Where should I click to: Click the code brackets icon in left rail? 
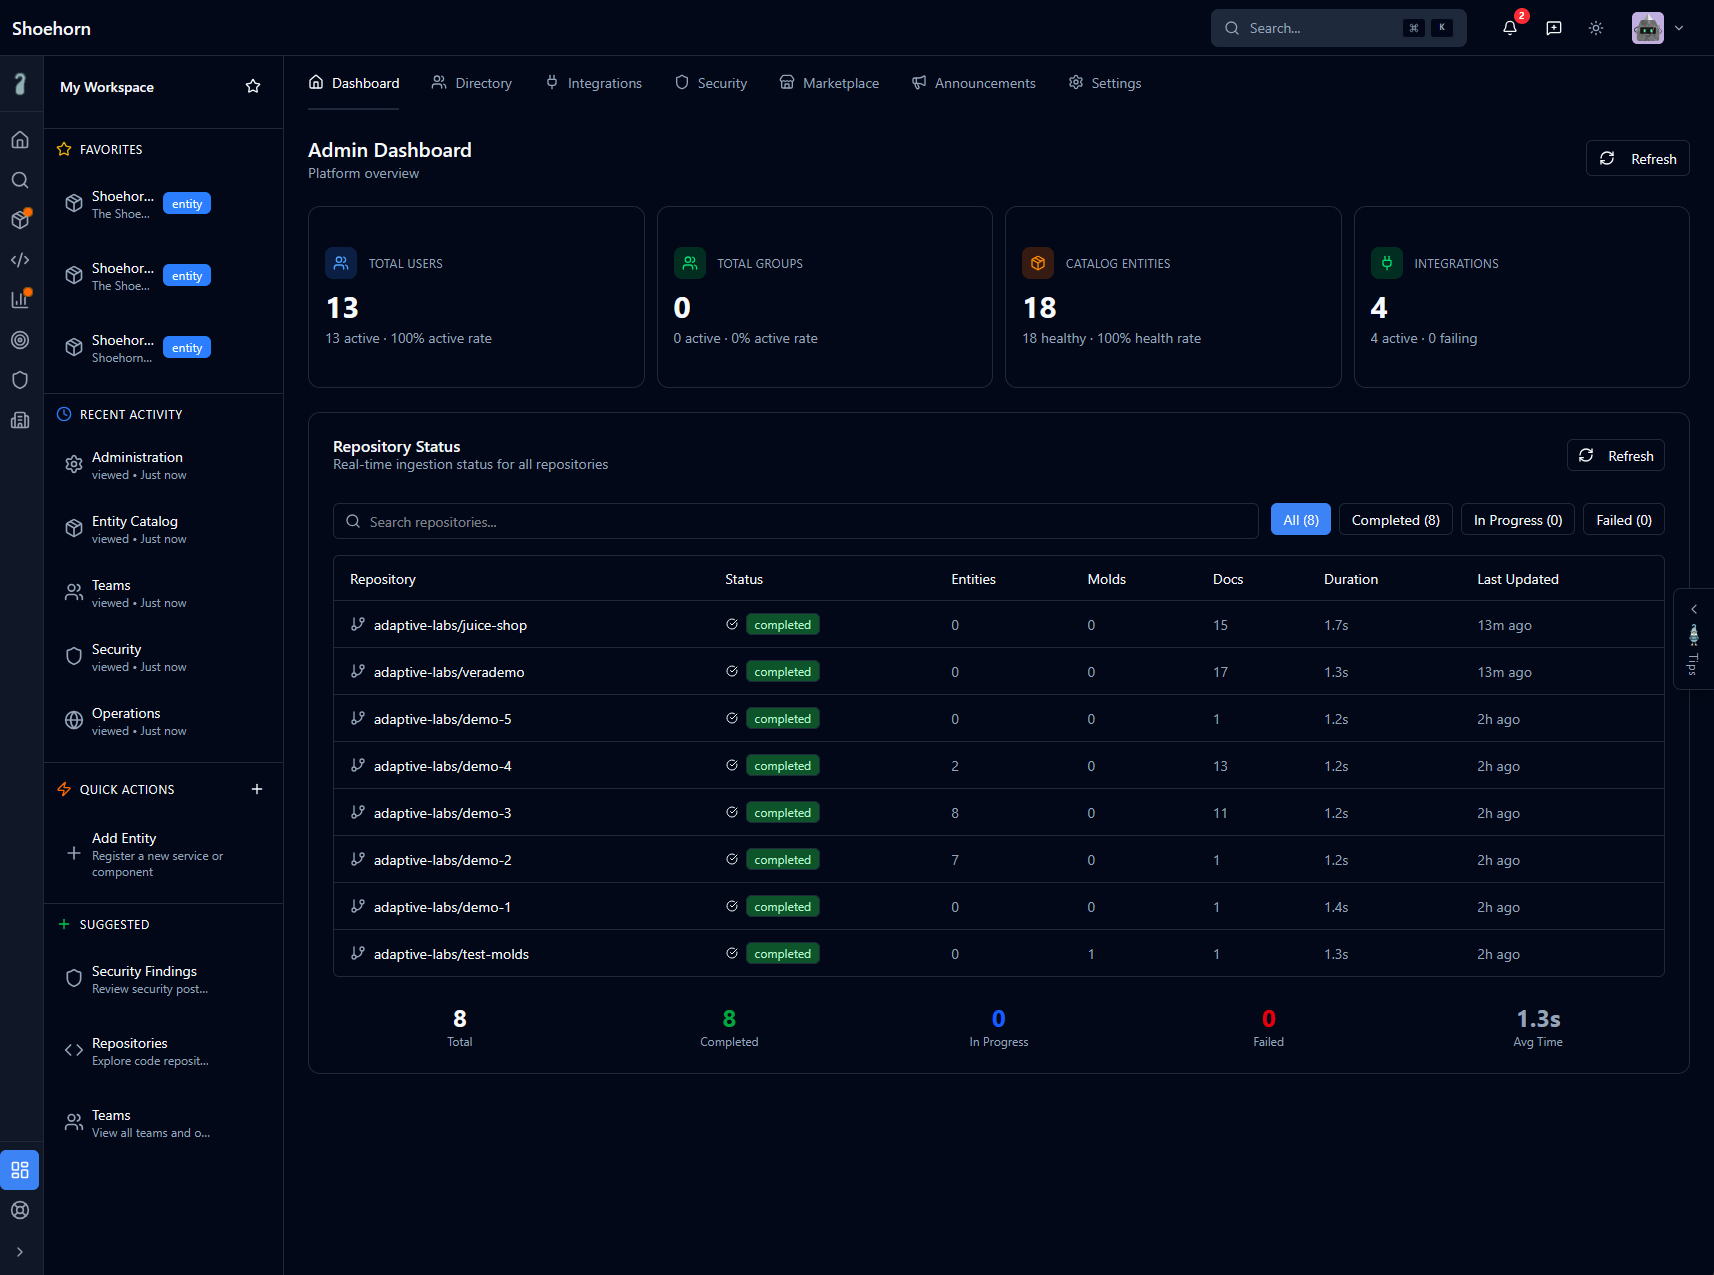[x=20, y=260]
